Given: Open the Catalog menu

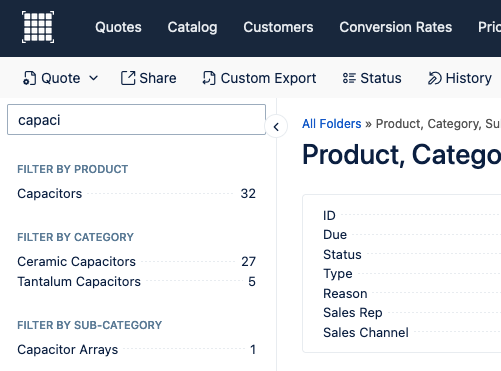Looking at the screenshot, I should coord(192,27).
